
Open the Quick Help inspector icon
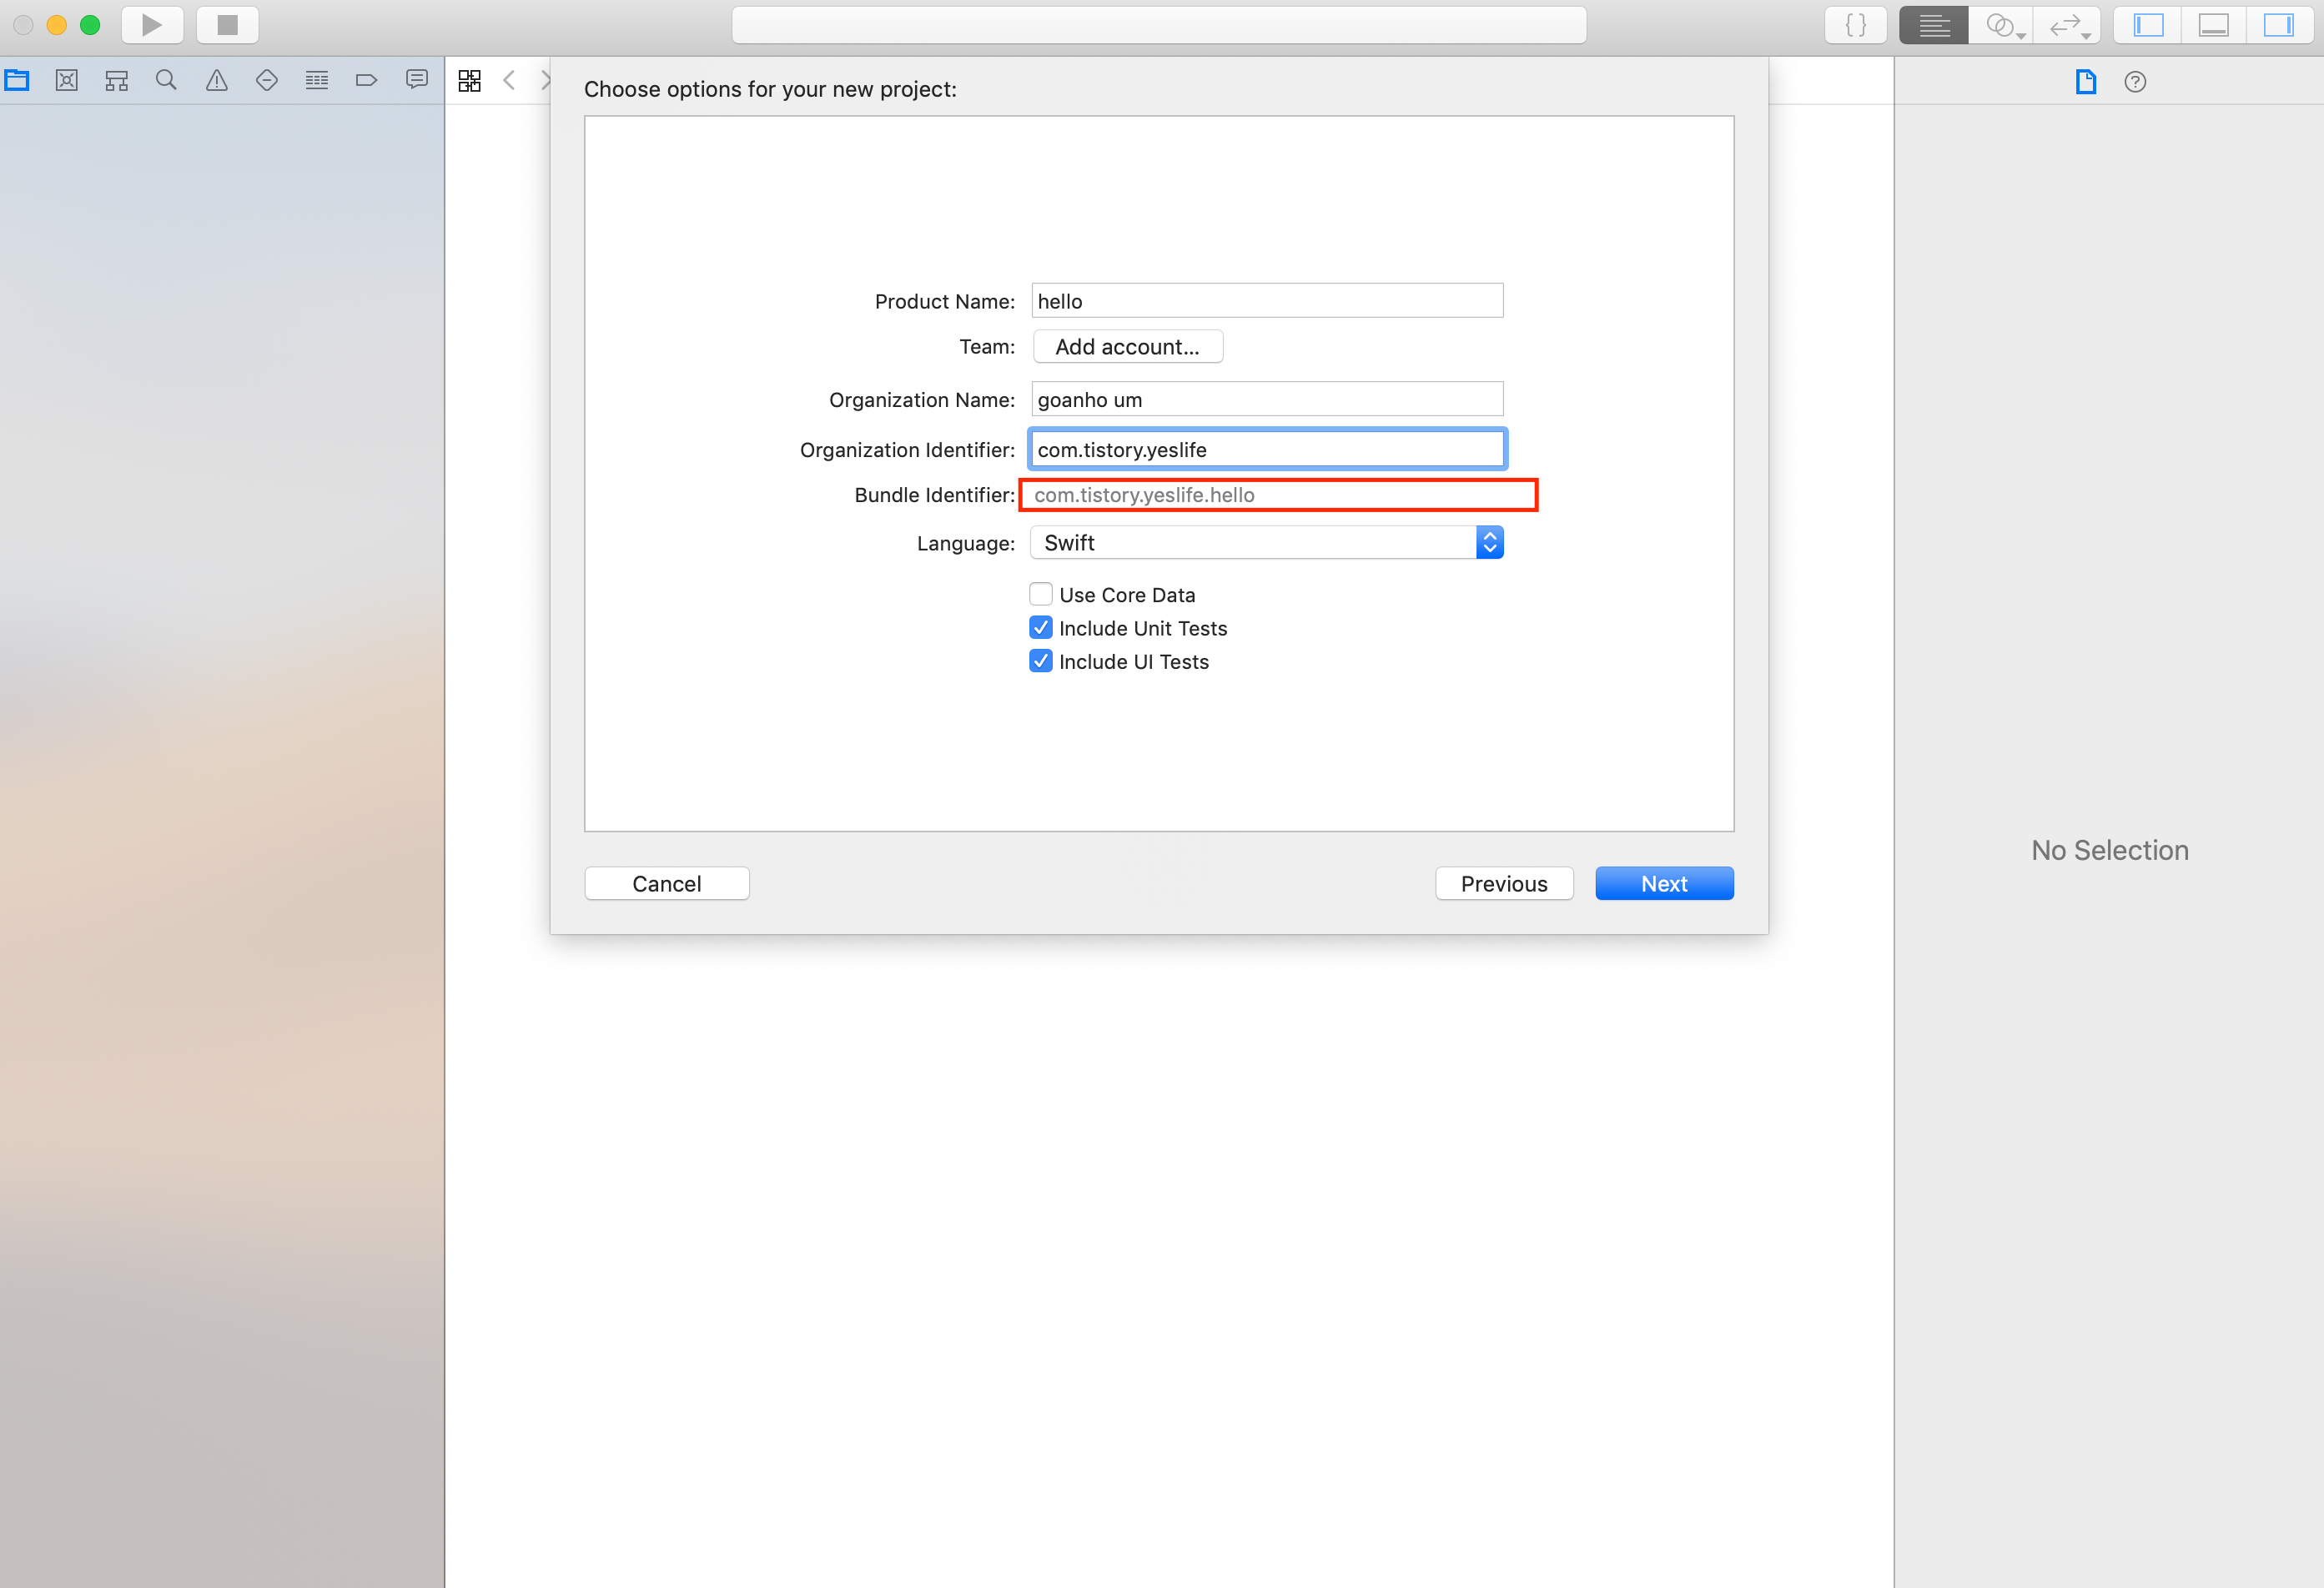(x=2135, y=82)
